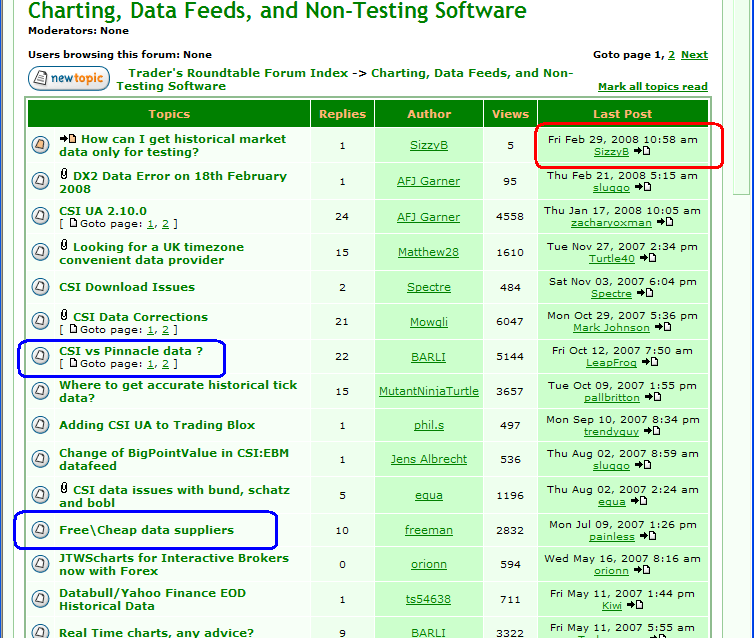Open MutantNinjaTurtle author profile

(x=428, y=391)
